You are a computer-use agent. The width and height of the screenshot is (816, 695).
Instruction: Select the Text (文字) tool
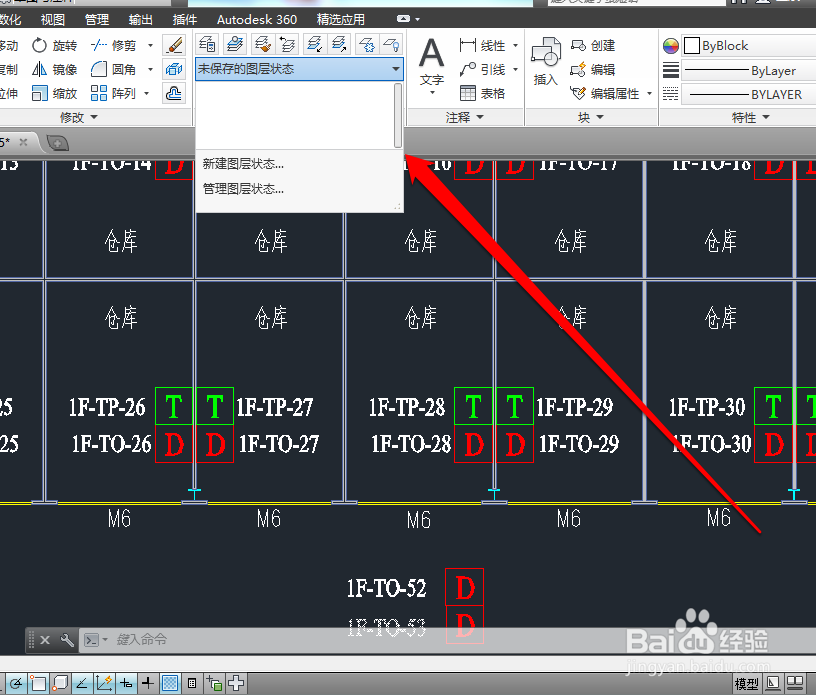[x=432, y=61]
